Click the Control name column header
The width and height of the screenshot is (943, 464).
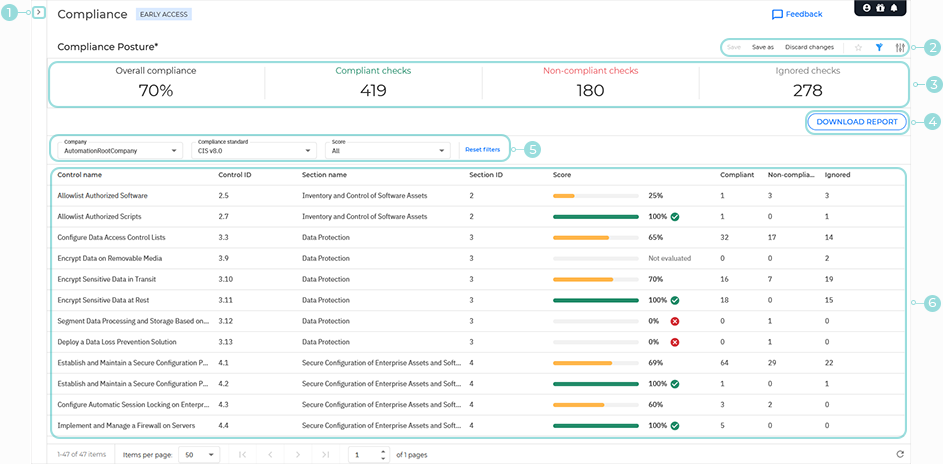pyautogui.click(x=79, y=175)
